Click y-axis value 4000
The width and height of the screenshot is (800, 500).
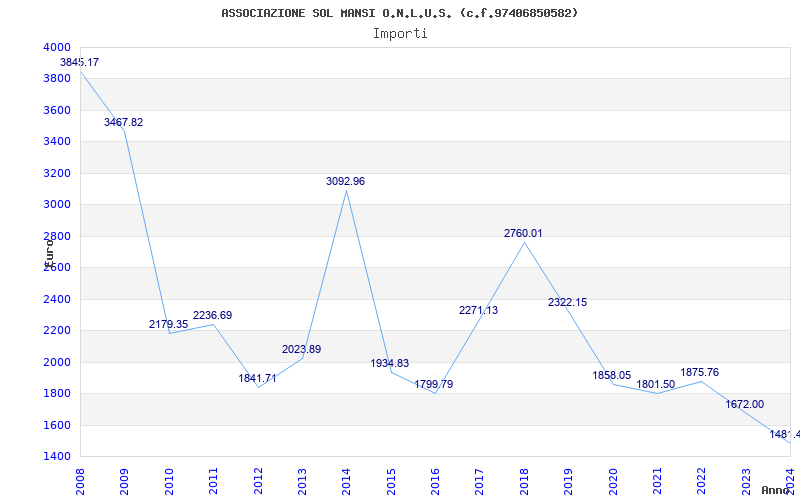[x=57, y=47]
